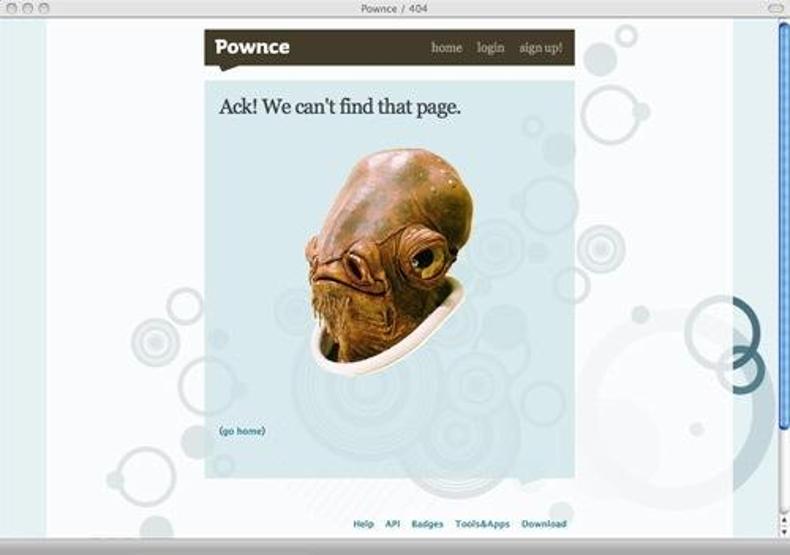Open the Download footer link
The height and width of the screenshot is (555, 790).
click(544, 524)
